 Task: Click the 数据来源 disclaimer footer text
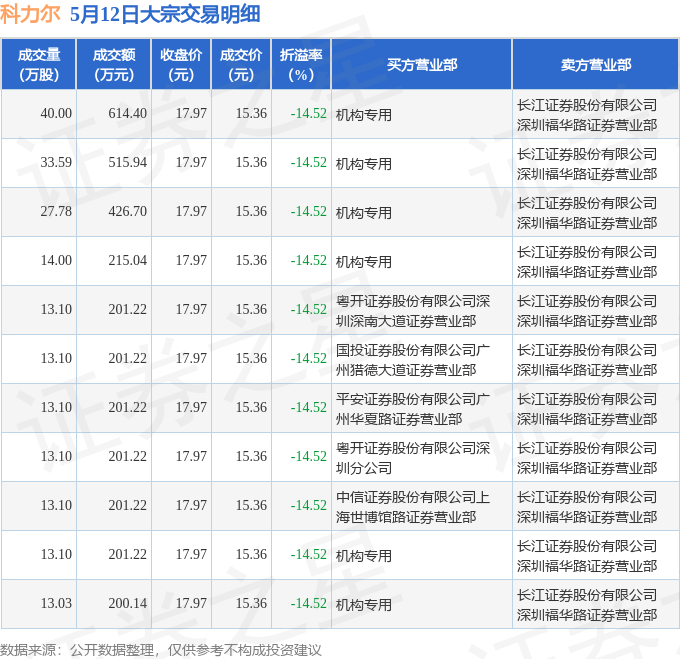160,650
